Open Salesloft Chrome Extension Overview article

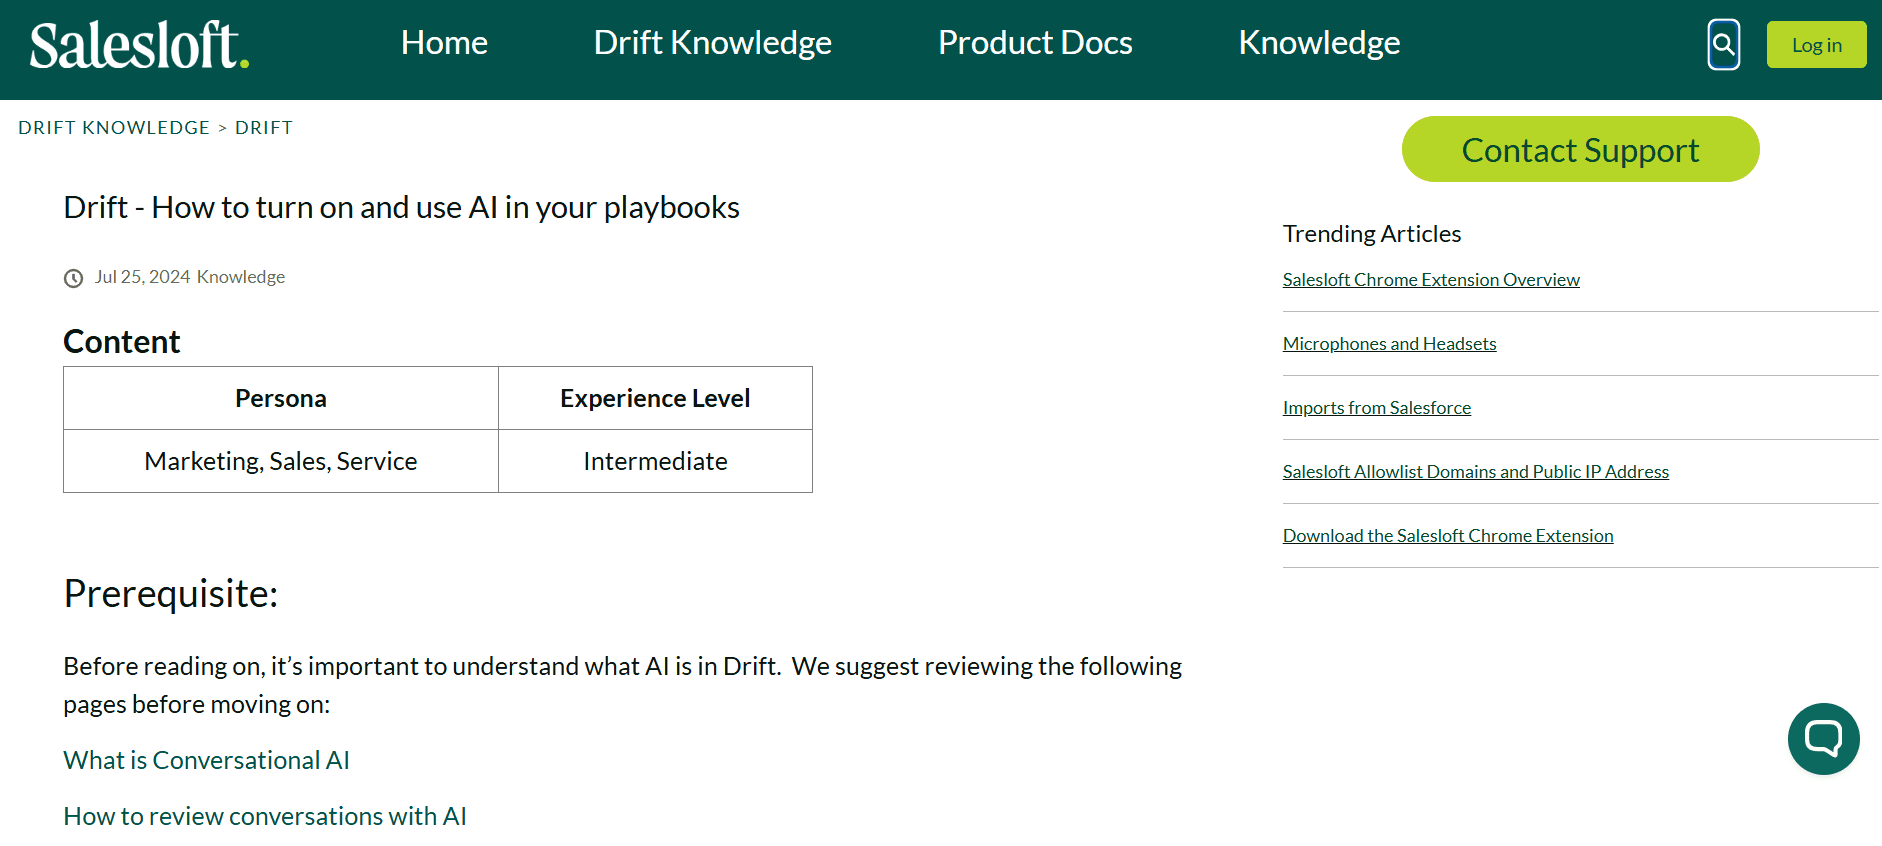pyautogui.click(x=1431, y=280)
